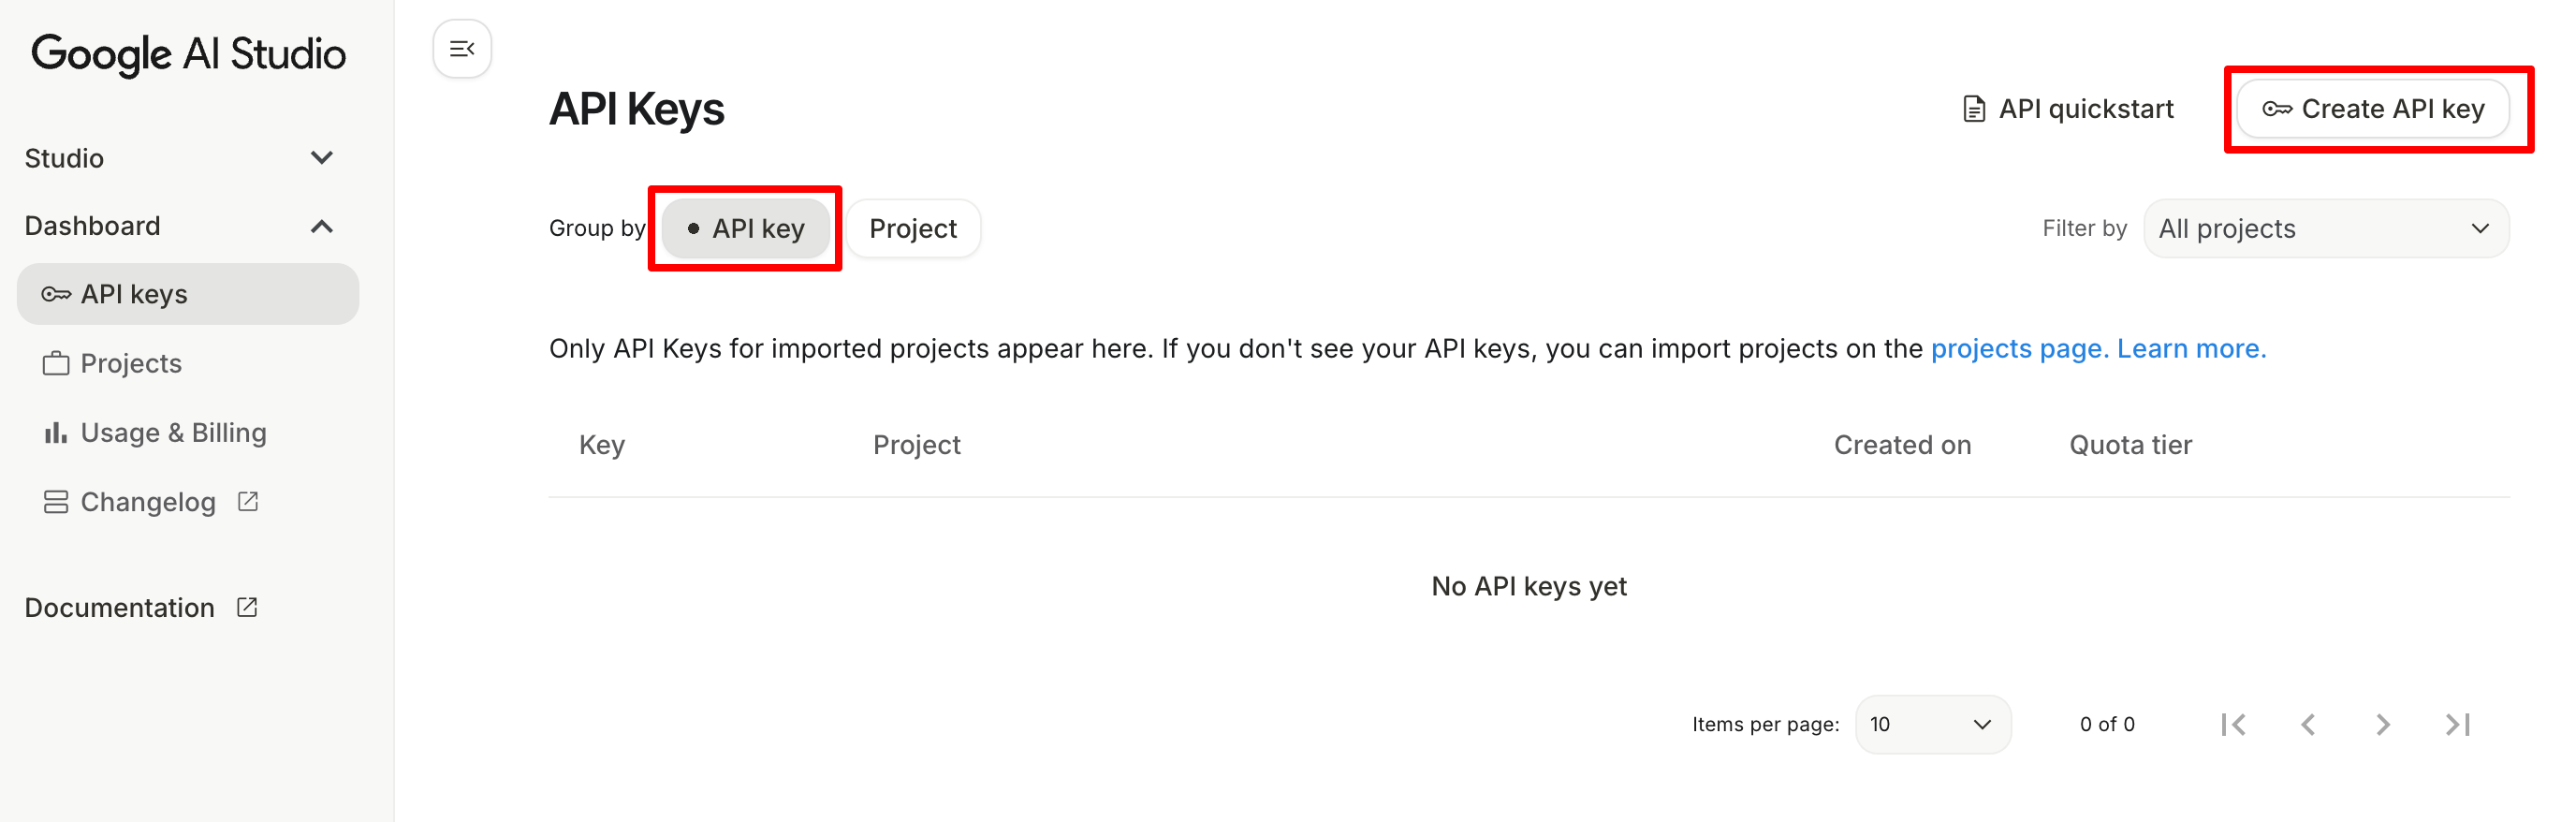The width and height of the screenshot is (2576, 822).
Task: Open Projects in the sidebar
Action: tap(131, 363)
